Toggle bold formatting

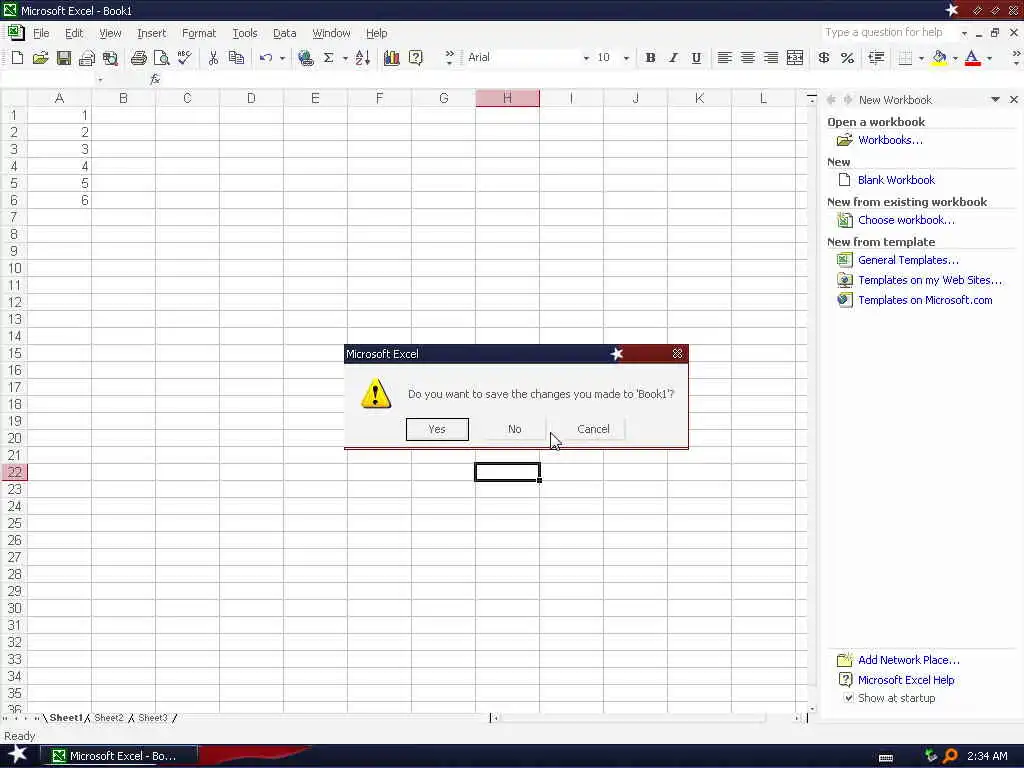(650, 58)
